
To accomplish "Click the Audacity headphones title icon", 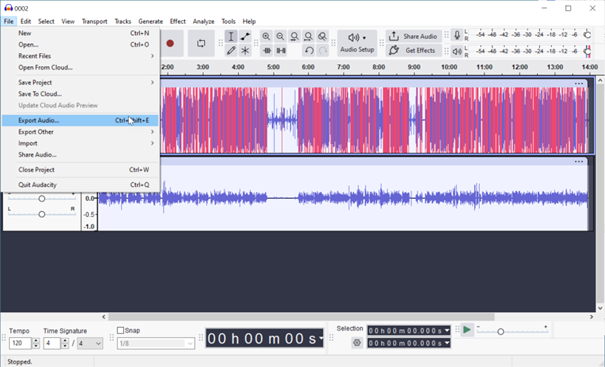I will (x=8, y=8).
